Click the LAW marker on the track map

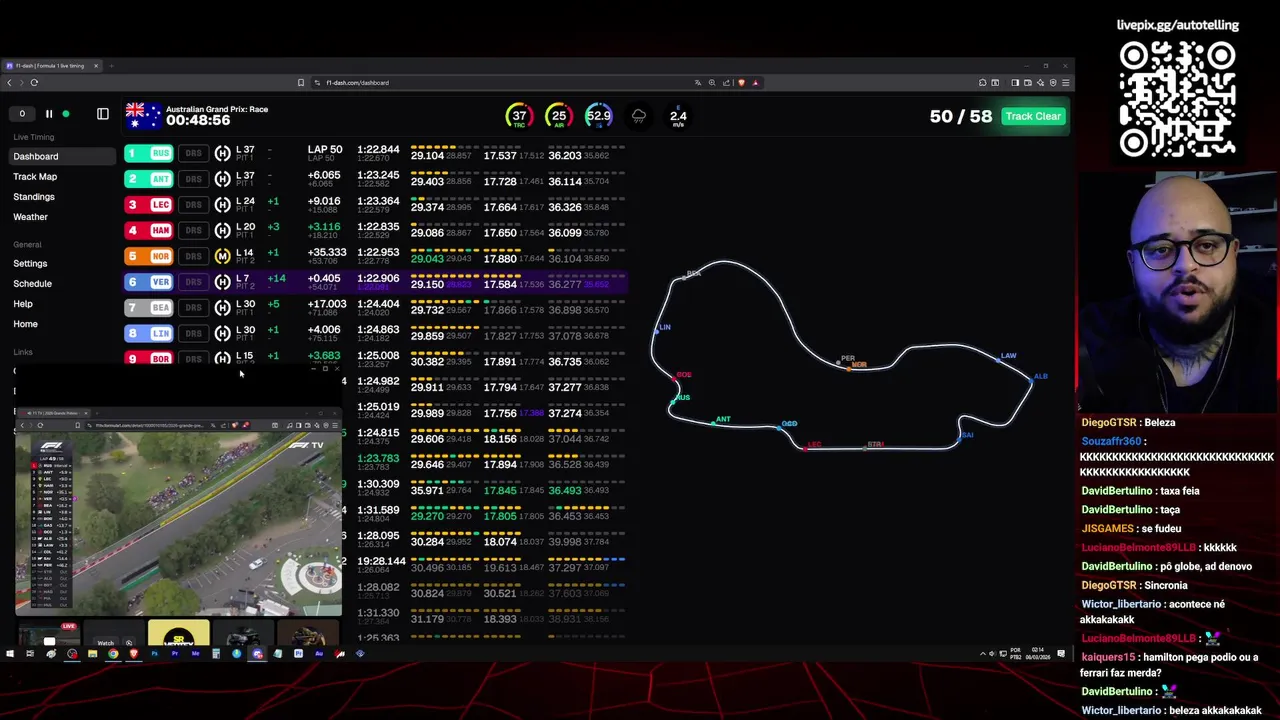1008,356
